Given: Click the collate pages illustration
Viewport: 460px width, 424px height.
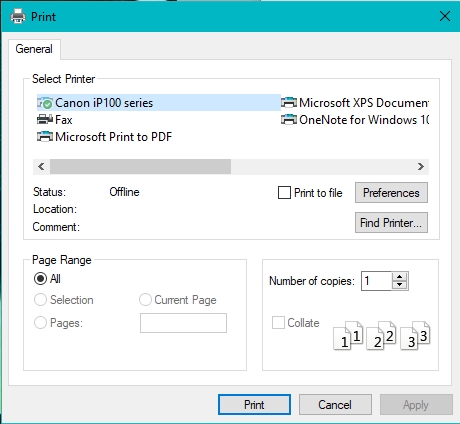Looking at the screenshot, I should (382, 335).
